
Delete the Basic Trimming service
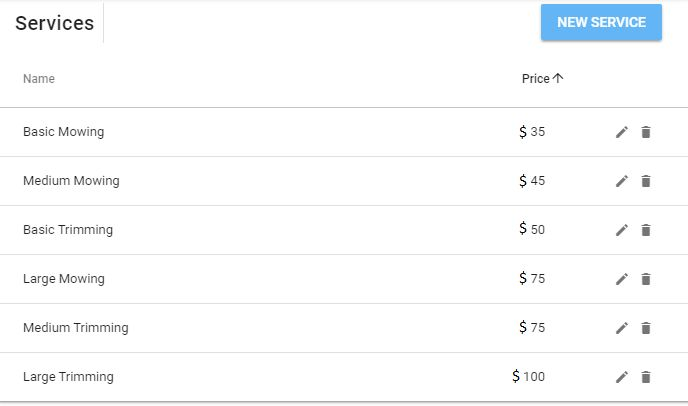[x=646, y=230]
